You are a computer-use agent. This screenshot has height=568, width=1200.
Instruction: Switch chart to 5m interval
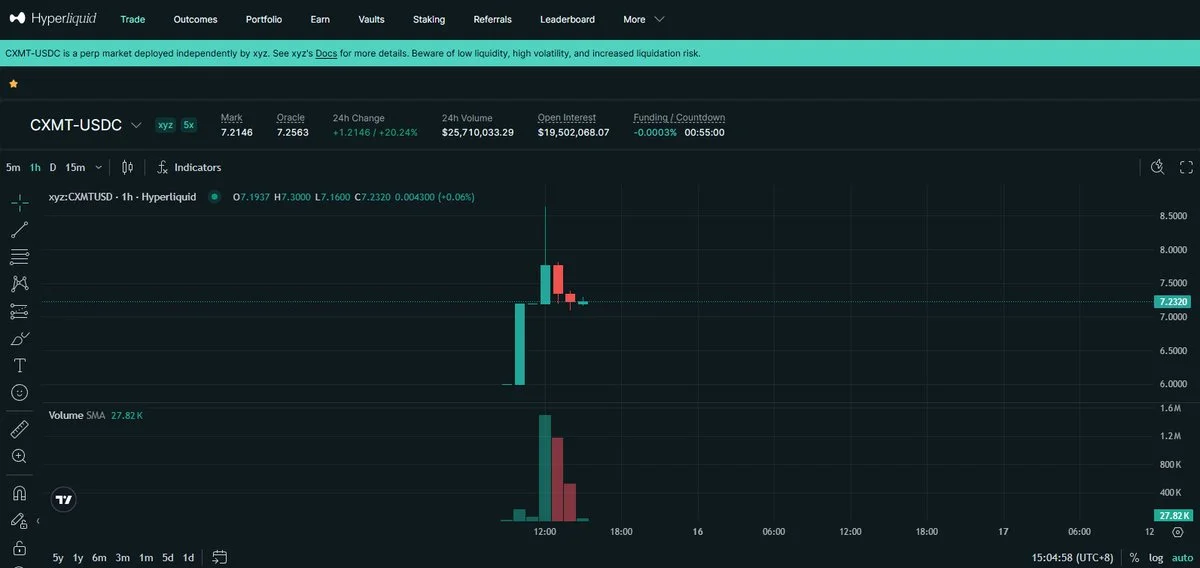pos(13,167)
